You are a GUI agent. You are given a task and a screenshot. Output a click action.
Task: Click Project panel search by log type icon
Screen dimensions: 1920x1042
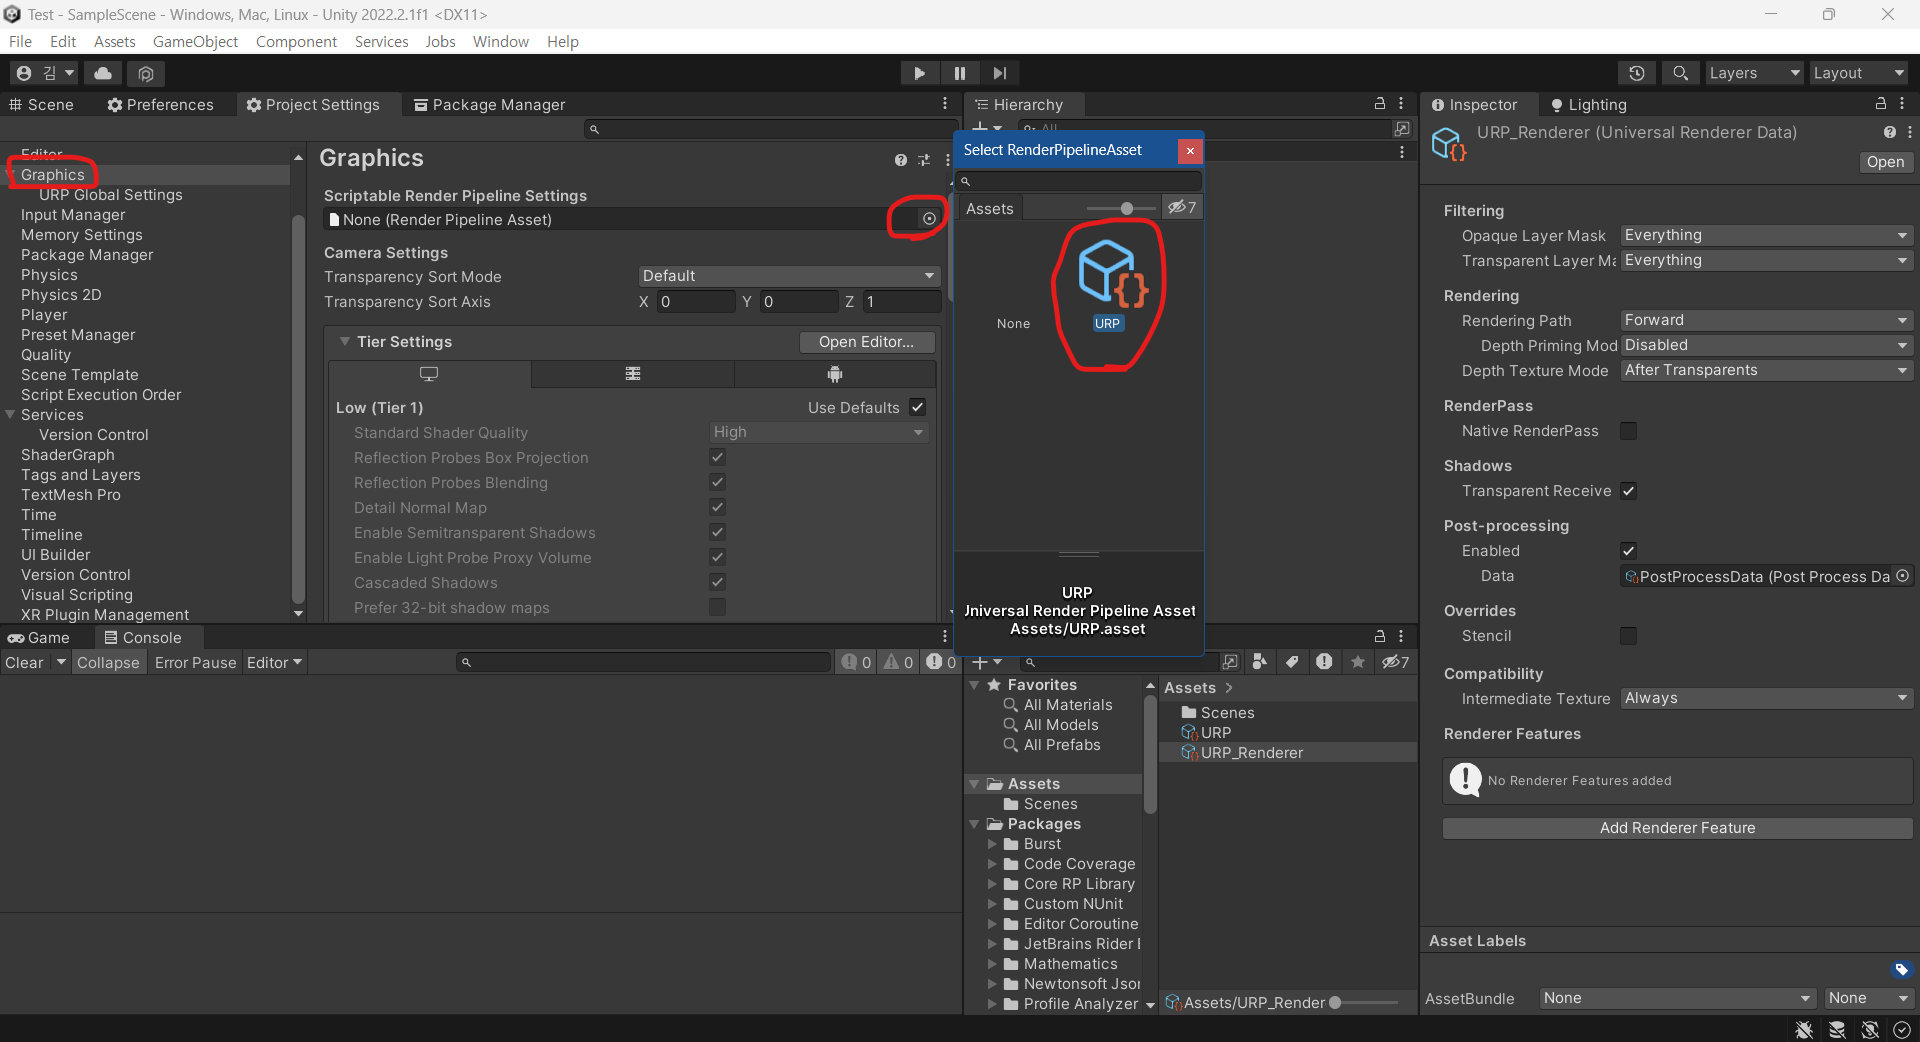click(1324, 662)
